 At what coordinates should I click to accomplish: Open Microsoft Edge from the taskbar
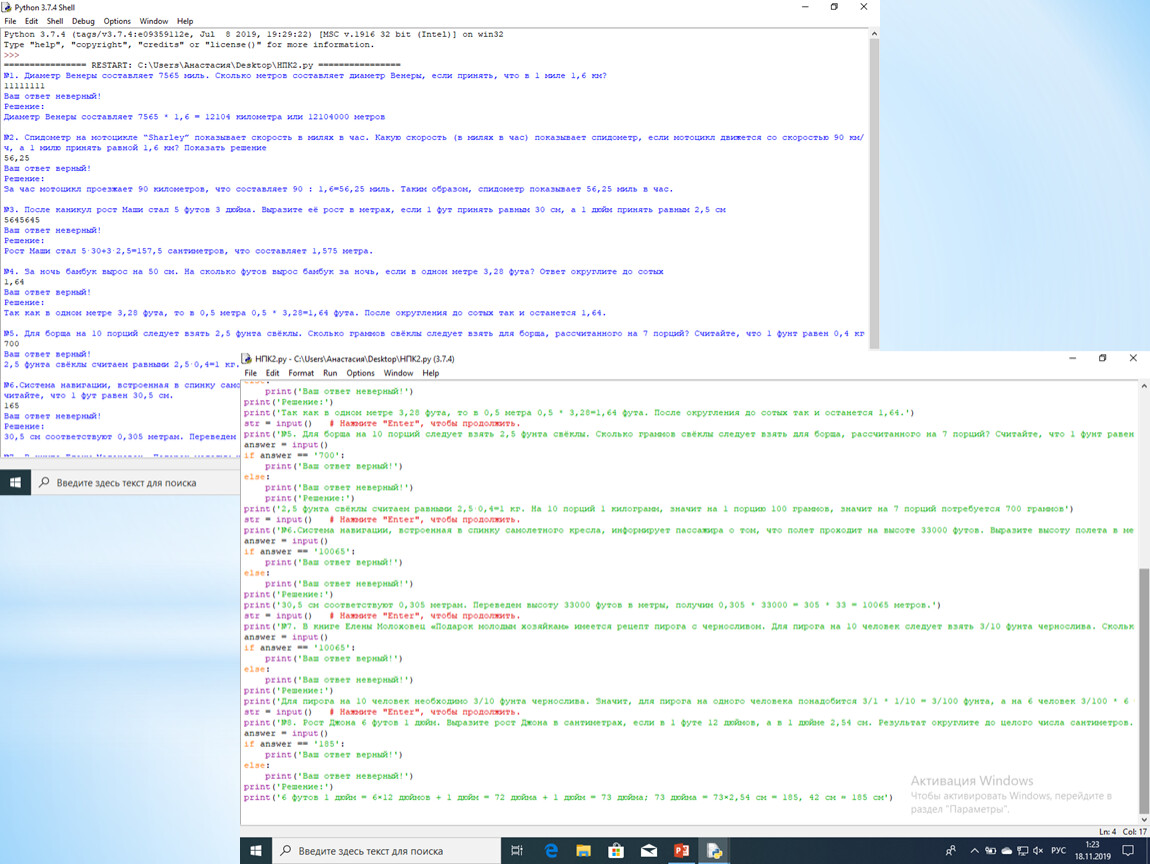551,851
